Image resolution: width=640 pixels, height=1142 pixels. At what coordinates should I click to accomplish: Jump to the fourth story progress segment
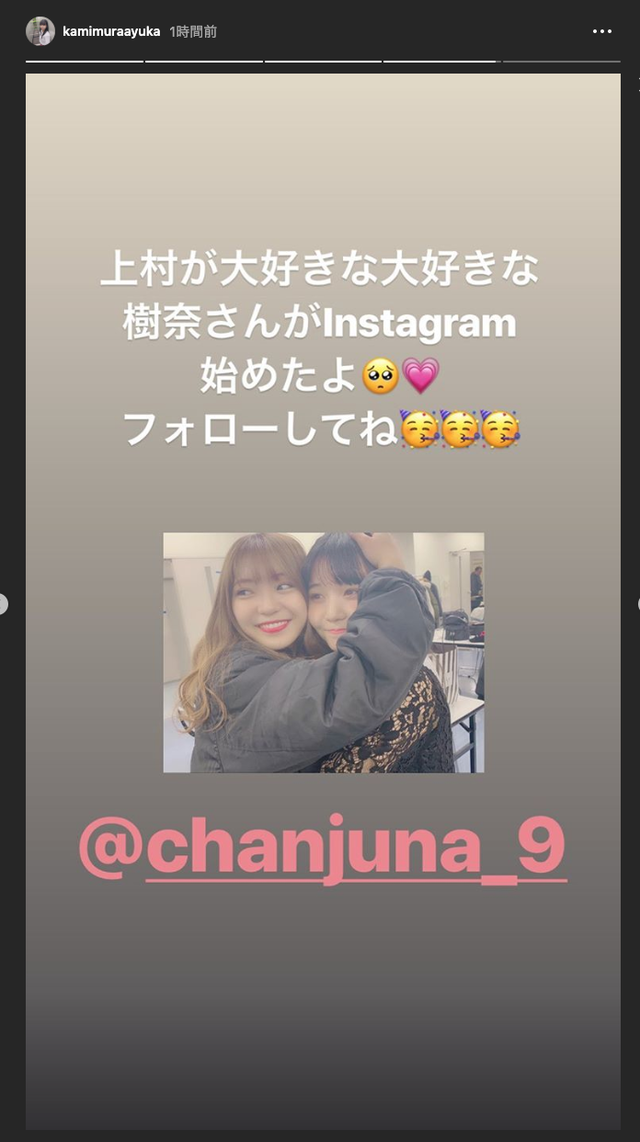coord(442,62)
